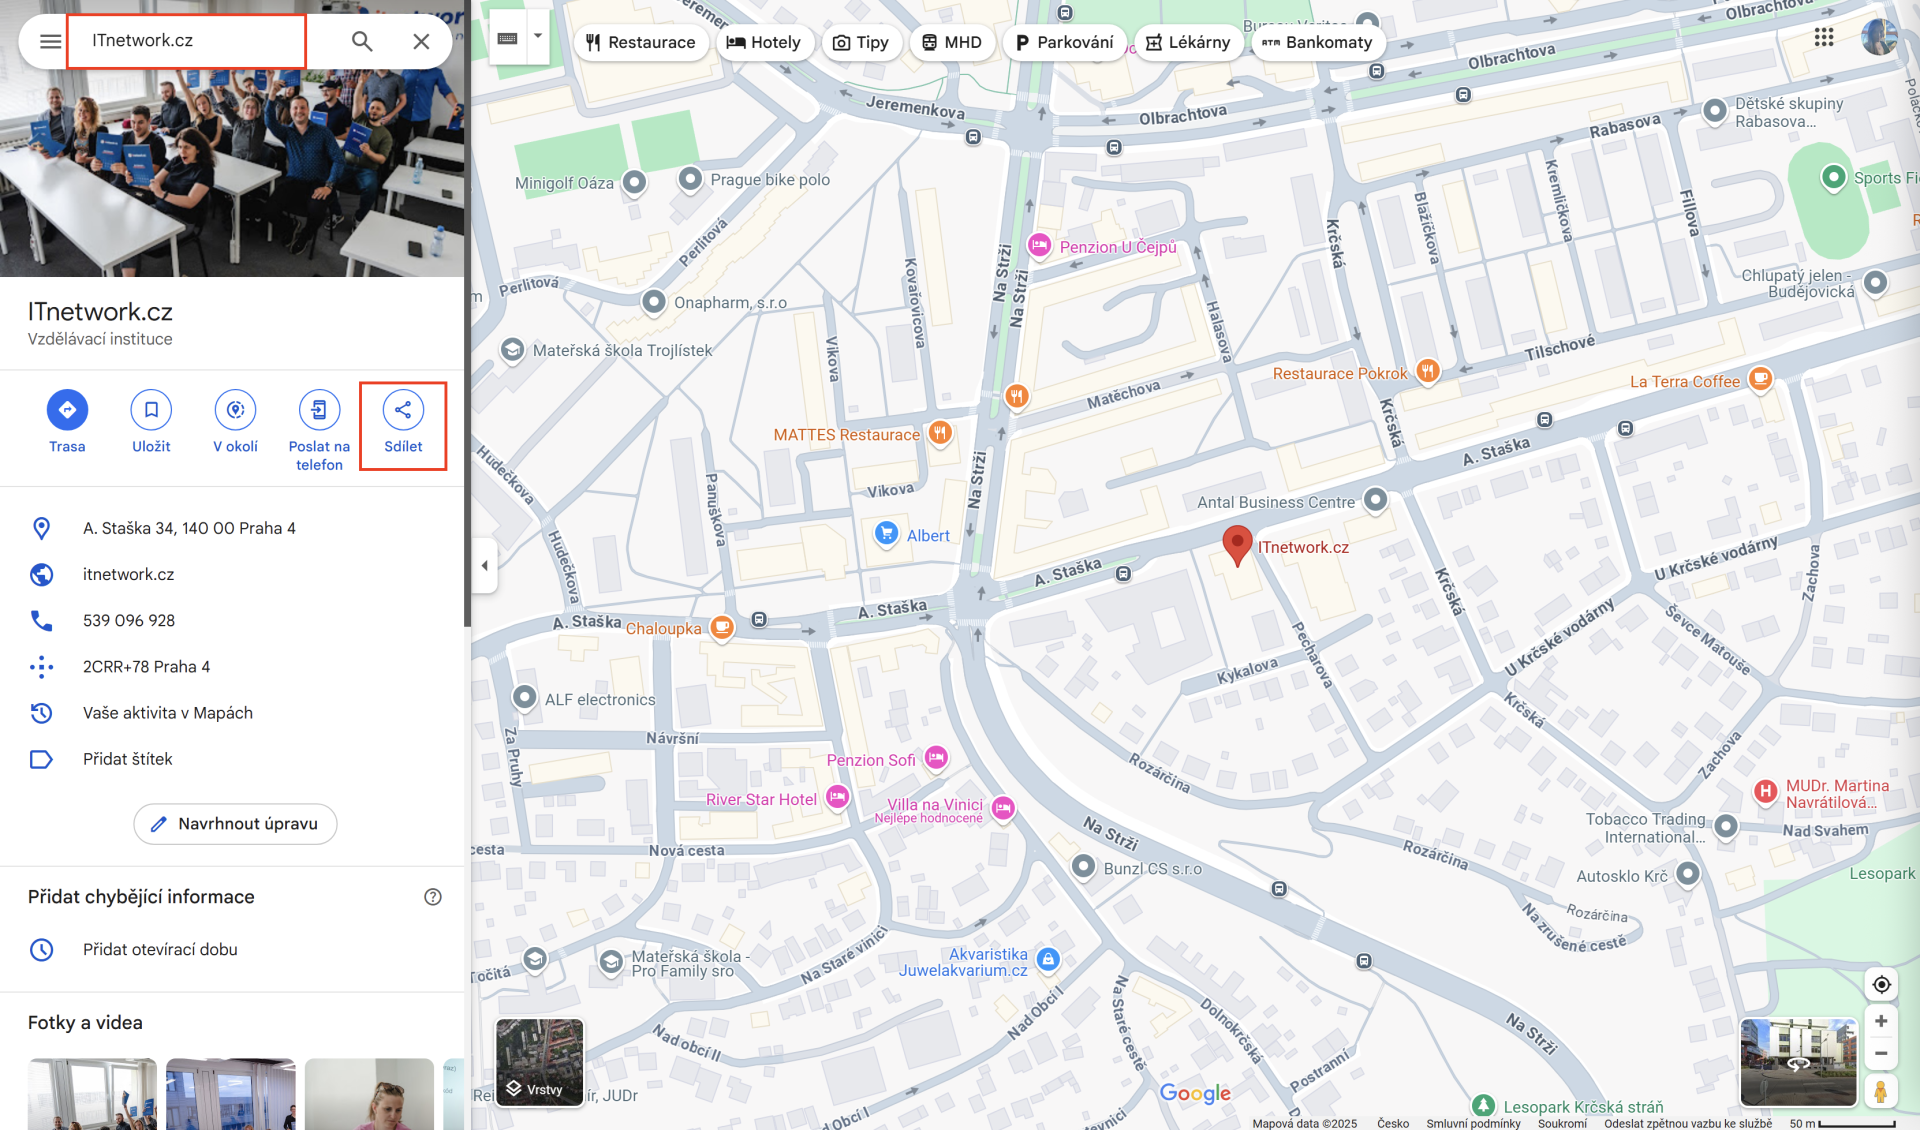This screenshot has height=1130, width=1920.
Task: Toggle the Hotely filter chip
Action: tap(765, 42)
